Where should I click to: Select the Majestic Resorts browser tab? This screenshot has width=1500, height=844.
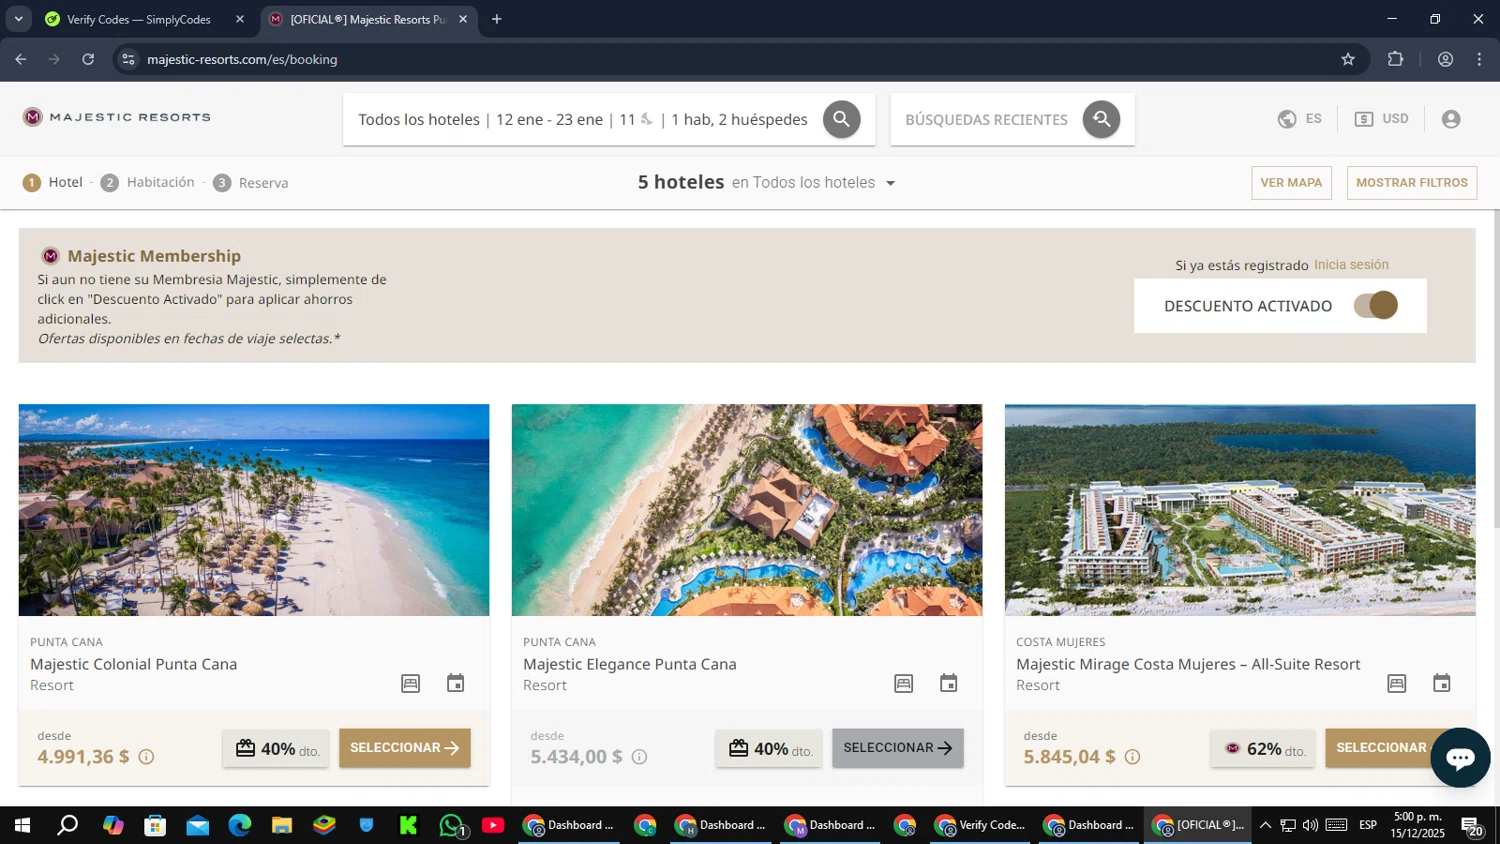pos(367,19)
